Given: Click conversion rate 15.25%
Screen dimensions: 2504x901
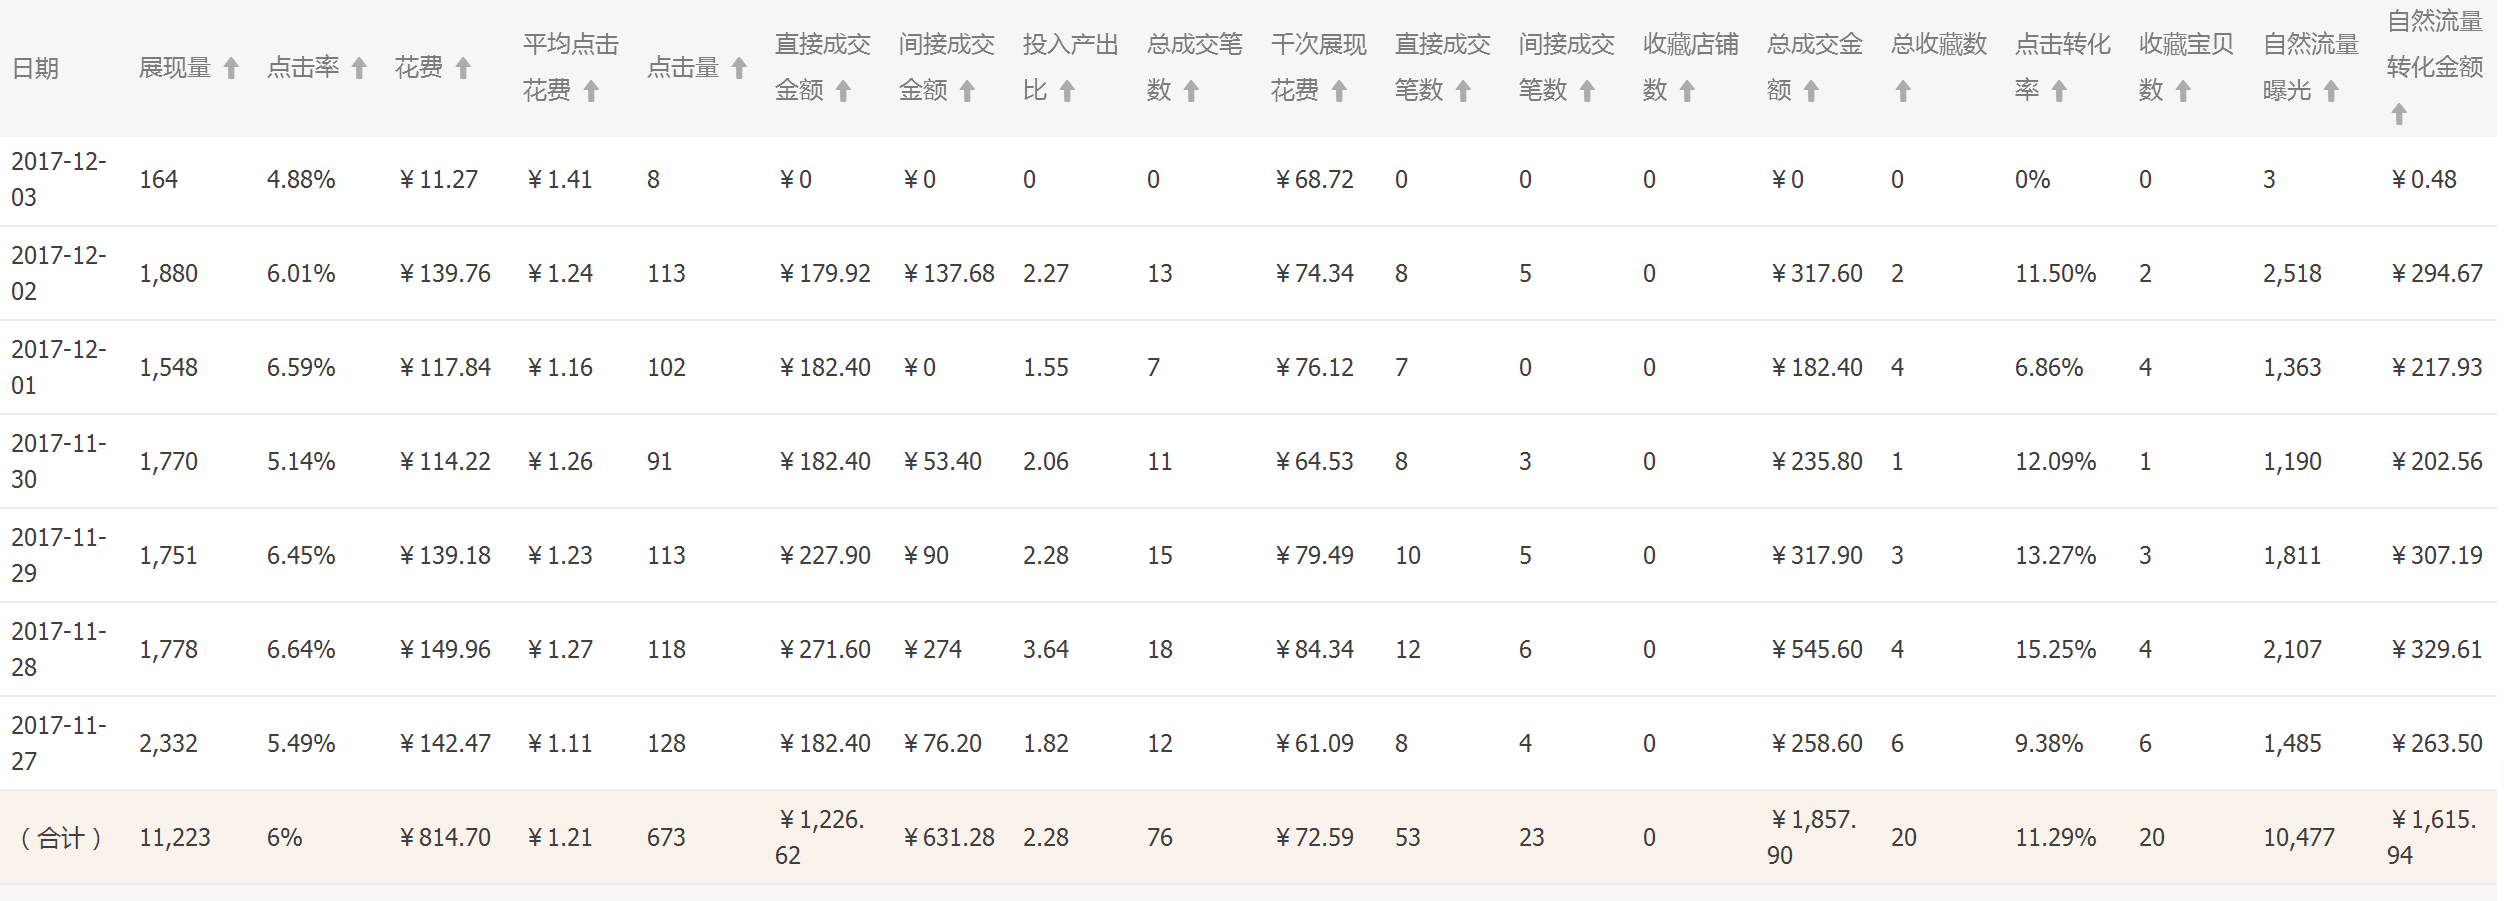Looking at the screenshot, I should 2056,649.
